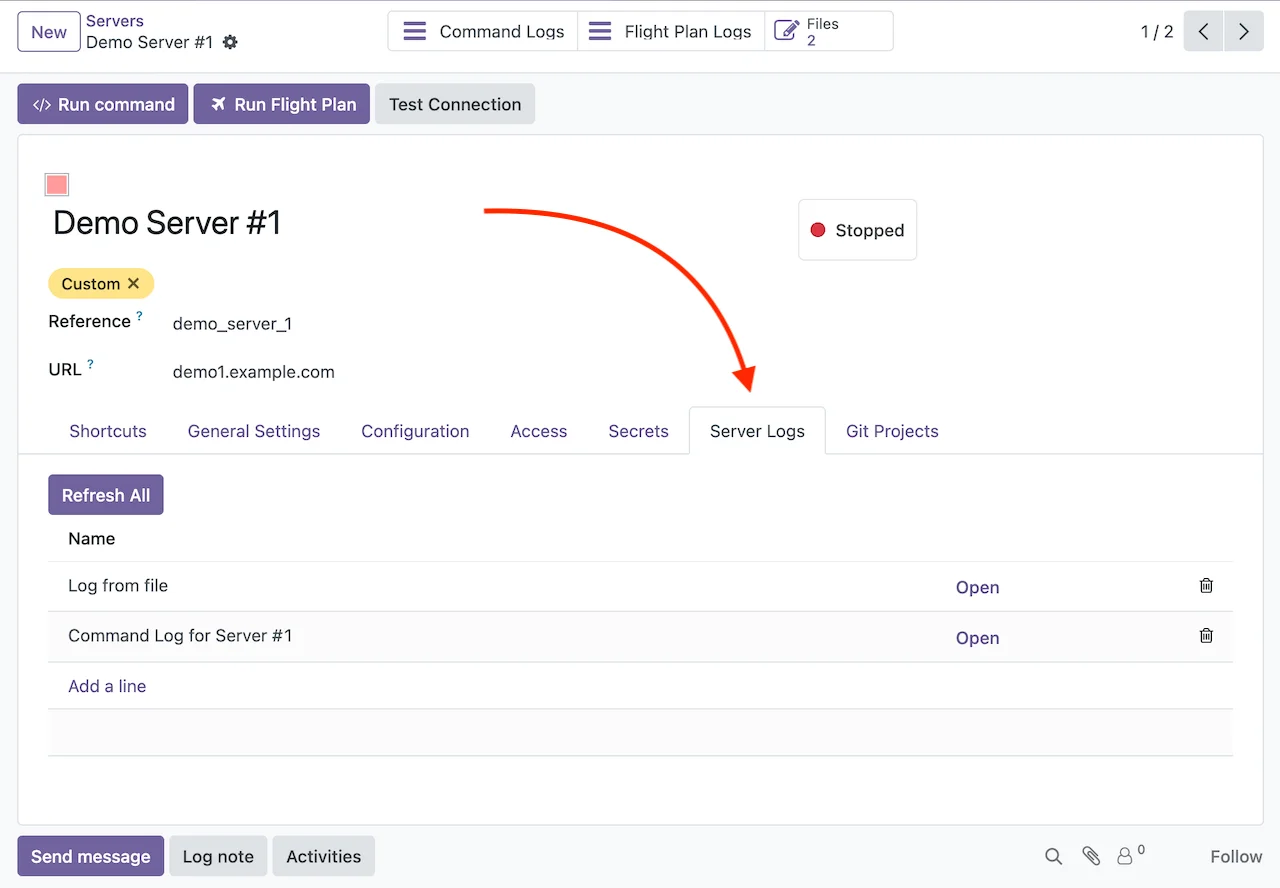The image size is (1280, 888).
Task: Open the followers person icon
Action: pyautogui.click(x=1125, y=856)
